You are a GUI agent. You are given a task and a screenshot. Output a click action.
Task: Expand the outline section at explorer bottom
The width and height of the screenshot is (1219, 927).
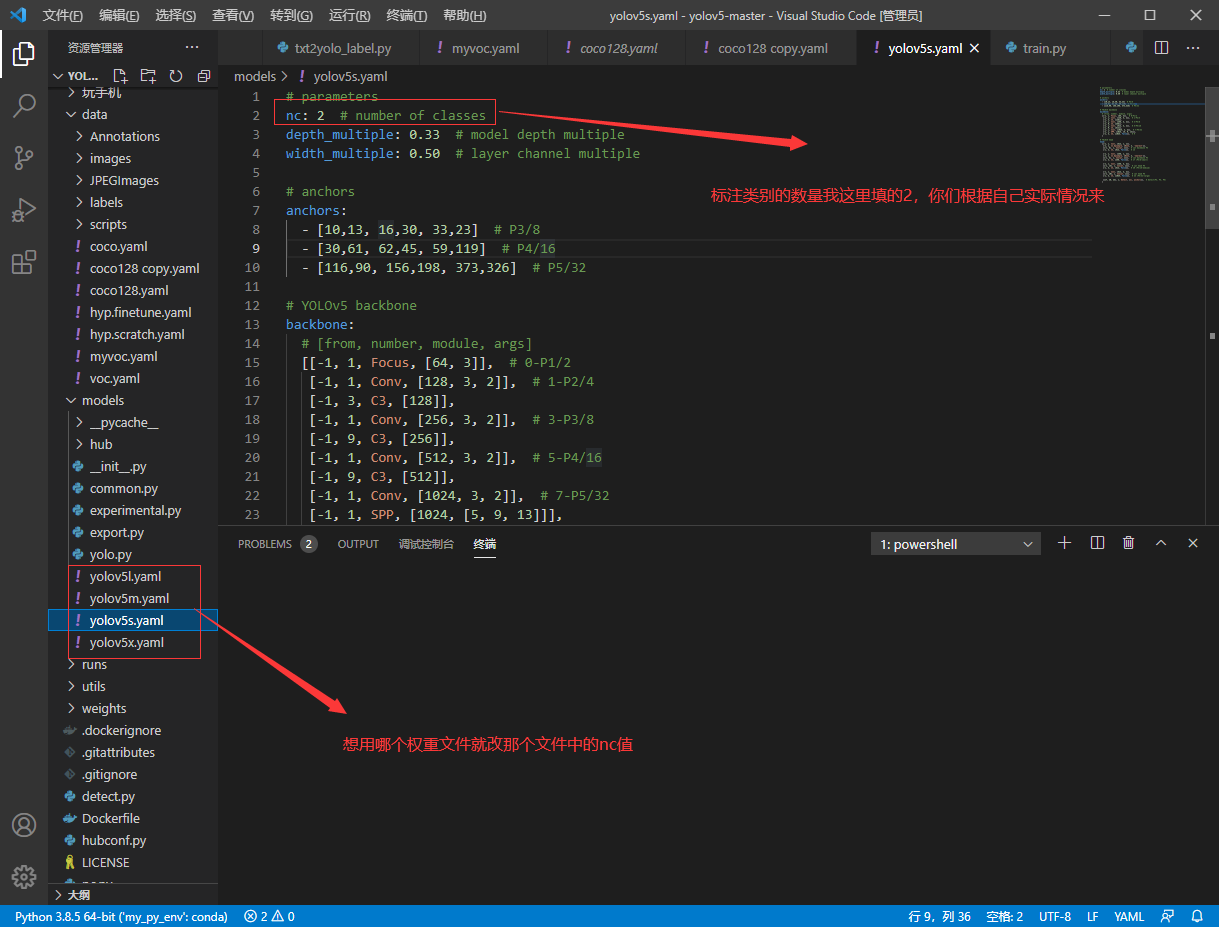click(x=133, y=895)
